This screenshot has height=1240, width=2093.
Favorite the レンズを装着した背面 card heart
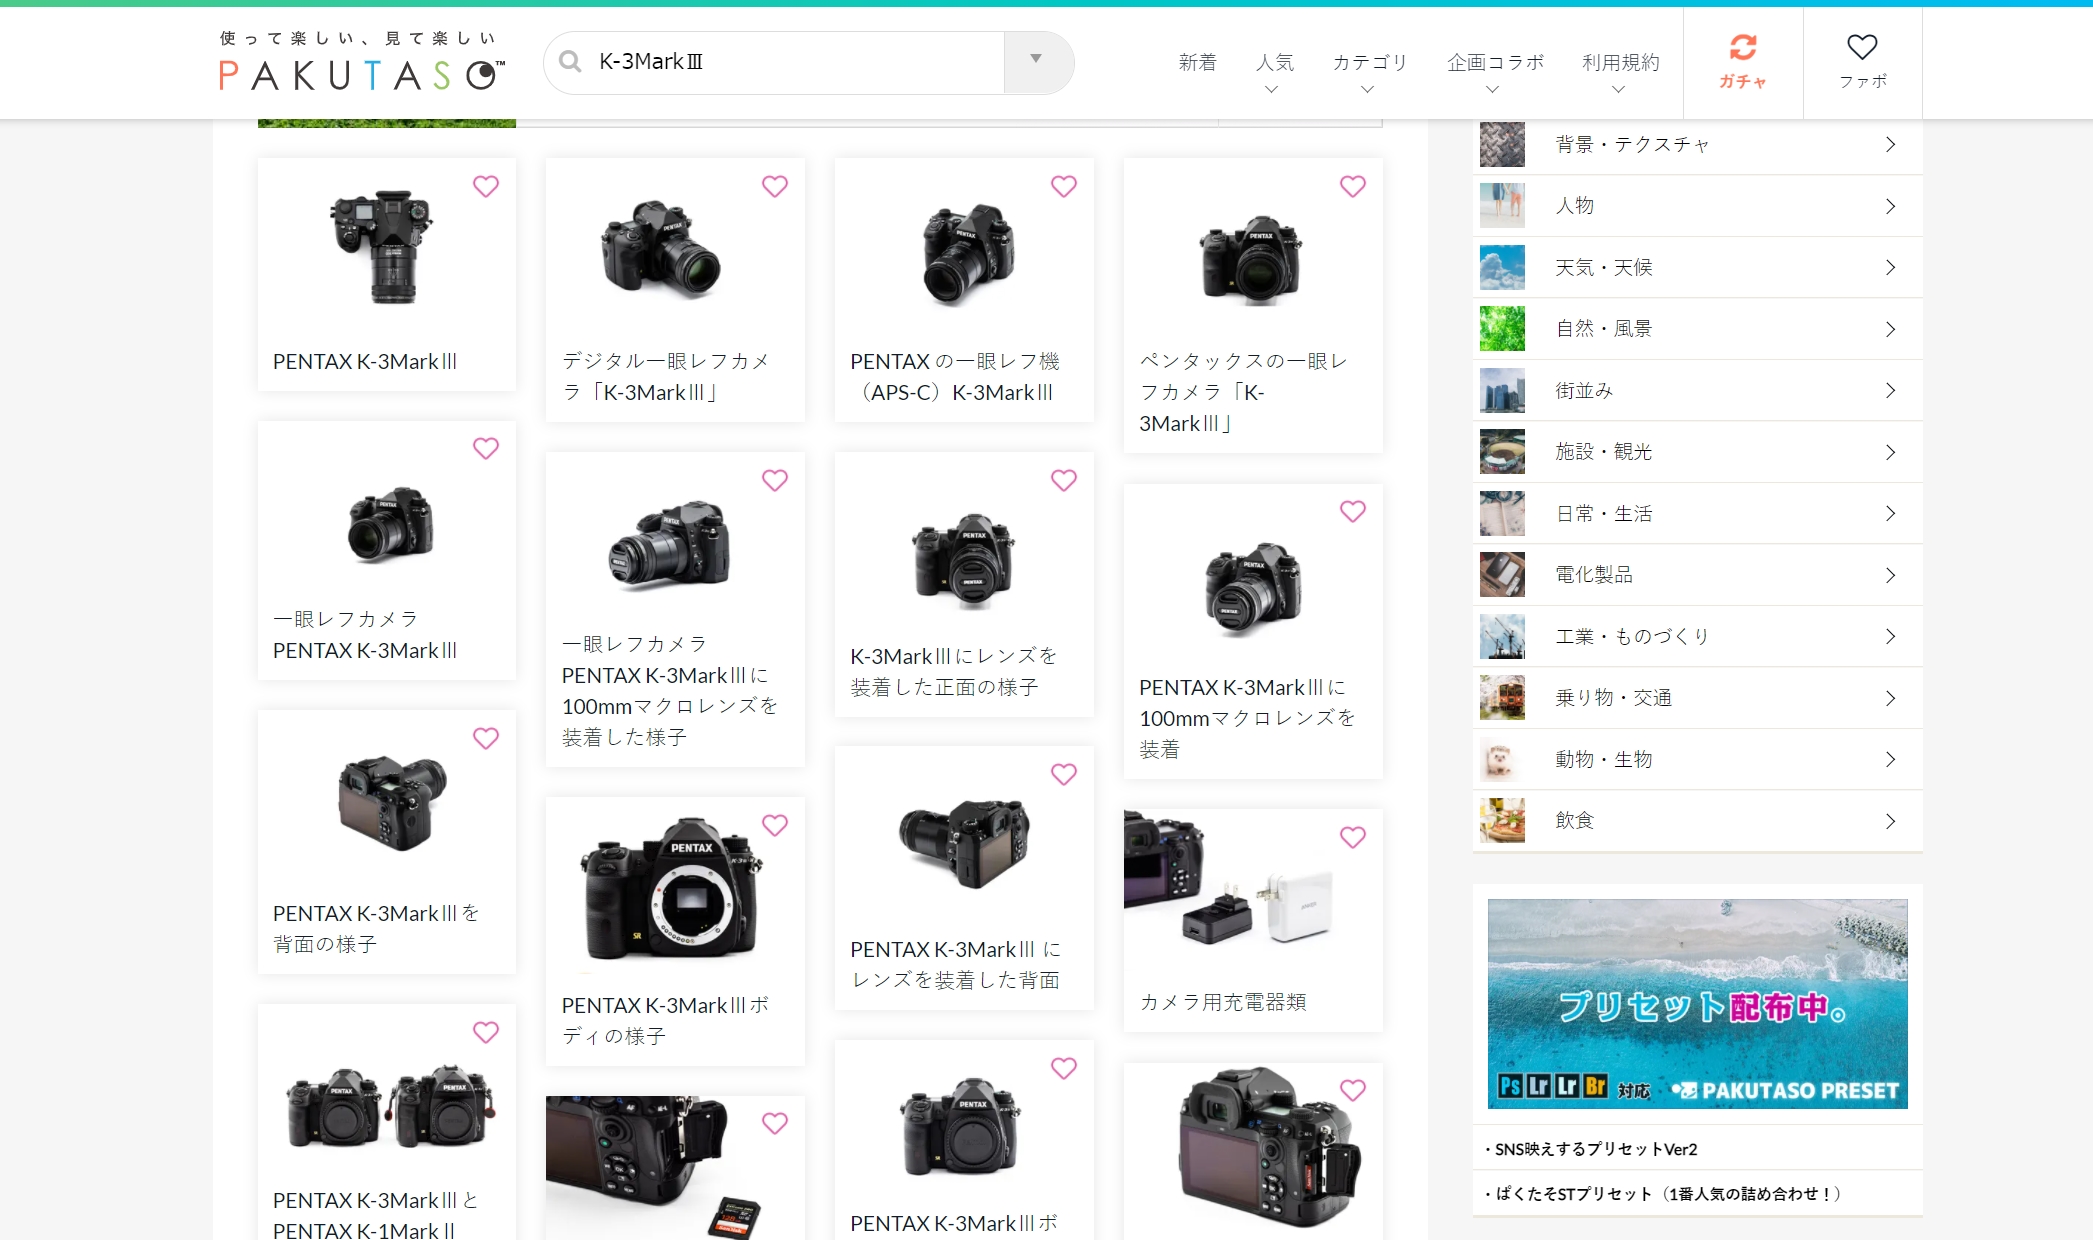(x=1064, y=774)
